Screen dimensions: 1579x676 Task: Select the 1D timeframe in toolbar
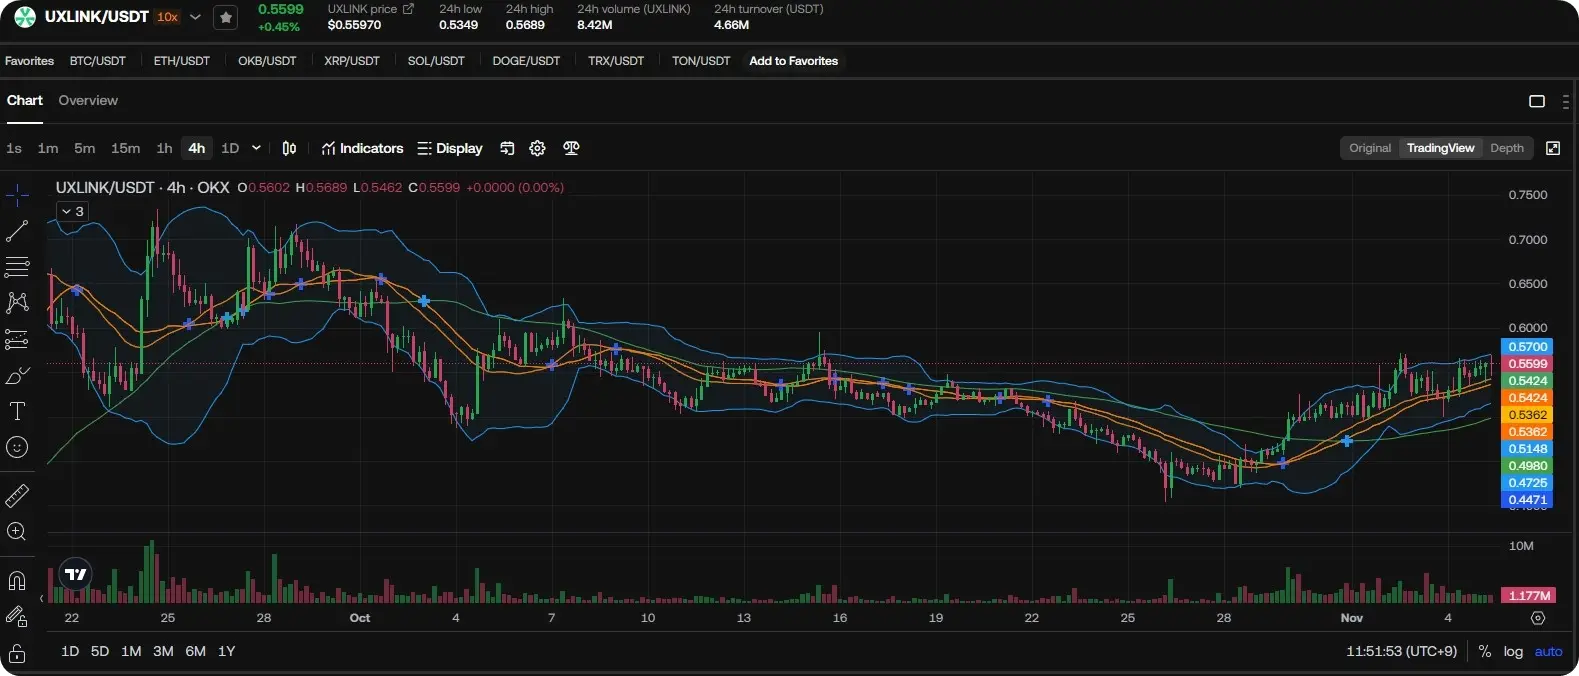click(230, 148)
